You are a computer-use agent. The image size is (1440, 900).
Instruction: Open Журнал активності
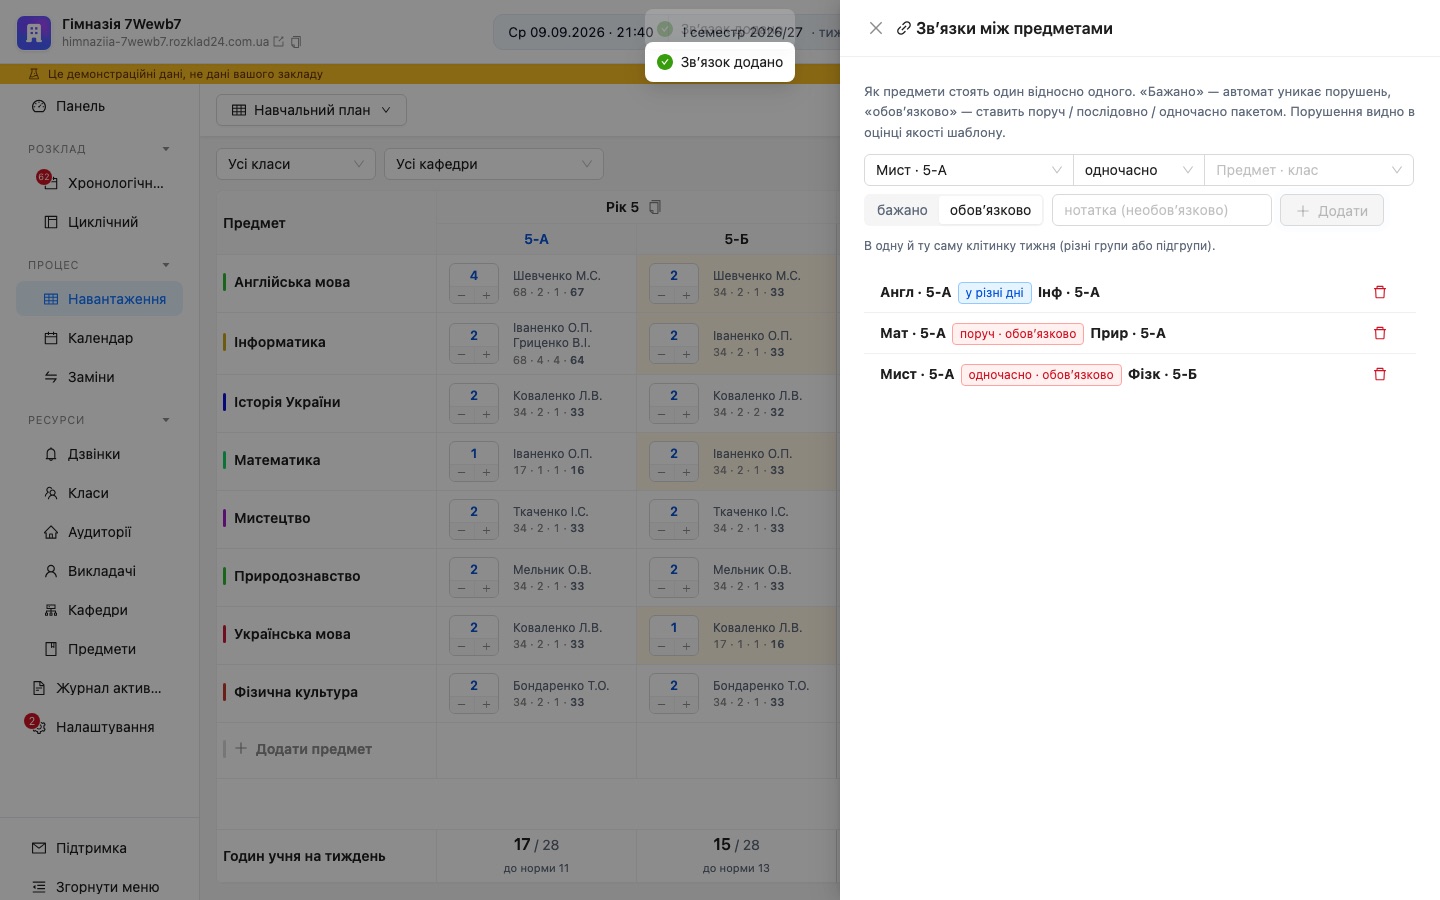point(99,688)
